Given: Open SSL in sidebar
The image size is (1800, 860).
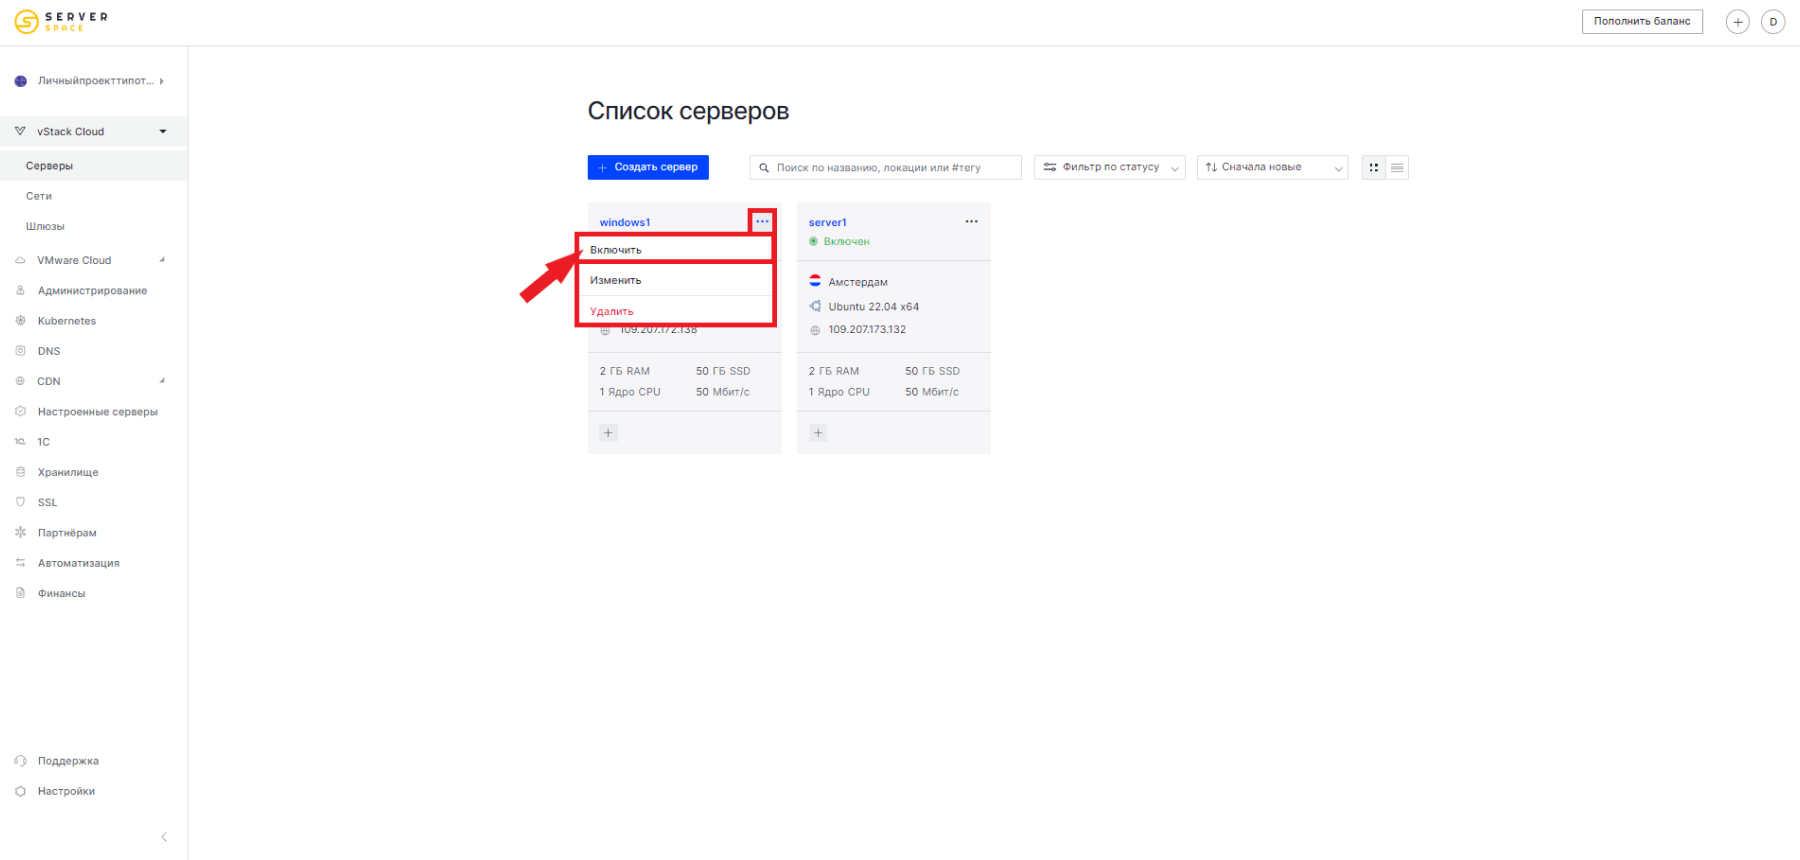Looking at the screenshot, I should [48, 502].
